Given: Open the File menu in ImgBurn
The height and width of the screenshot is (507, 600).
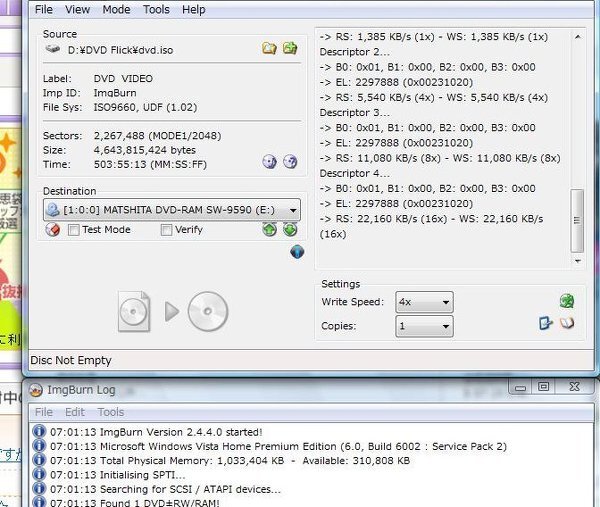Looking at the screenshot, I should click(x=43, y=9).
